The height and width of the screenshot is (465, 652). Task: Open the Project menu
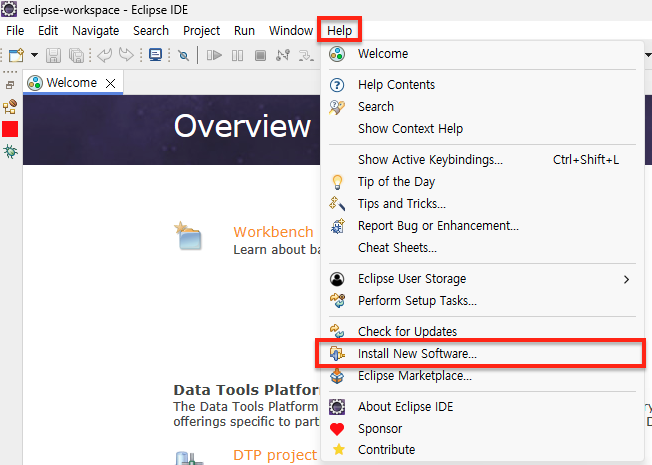(202, 31)
